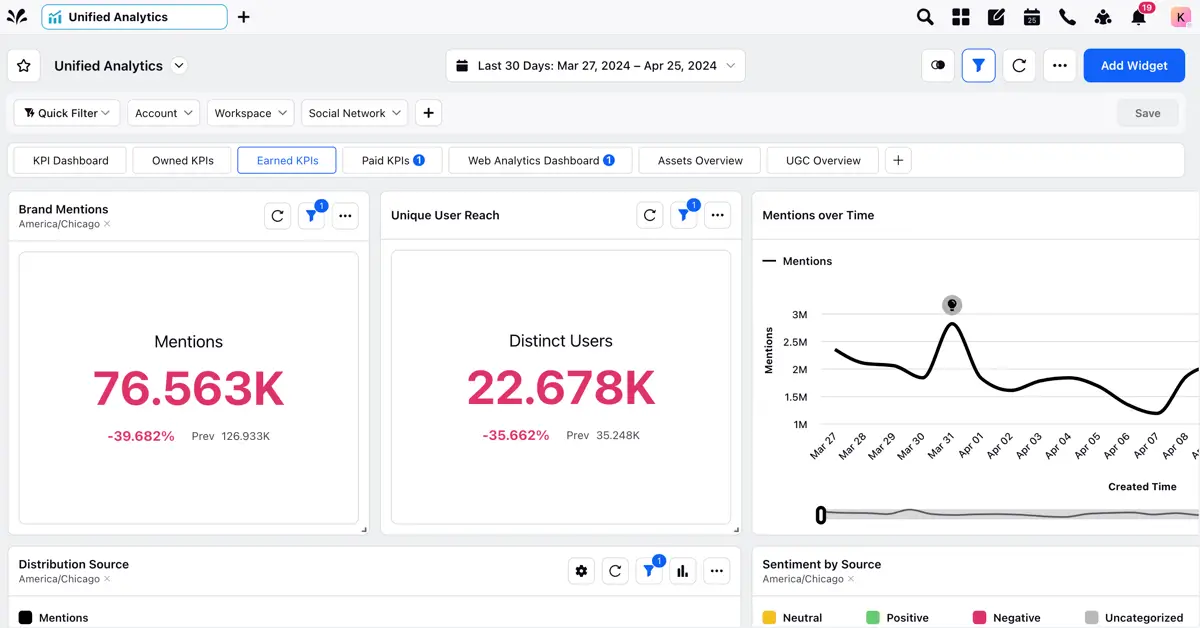Open the apps grid menu
This screenshot has height=628, width=1200.
tap(960, 16)
